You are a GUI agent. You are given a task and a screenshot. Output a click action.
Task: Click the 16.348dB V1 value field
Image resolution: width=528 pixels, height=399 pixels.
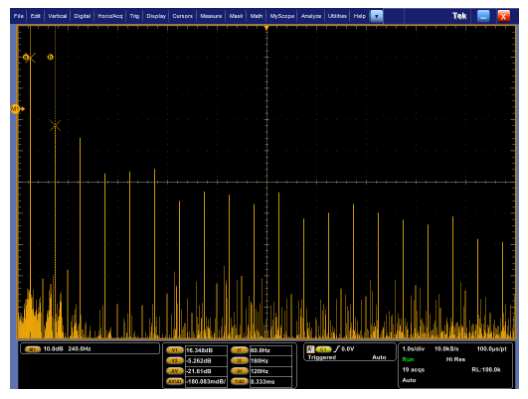click(x=206, y=350)
